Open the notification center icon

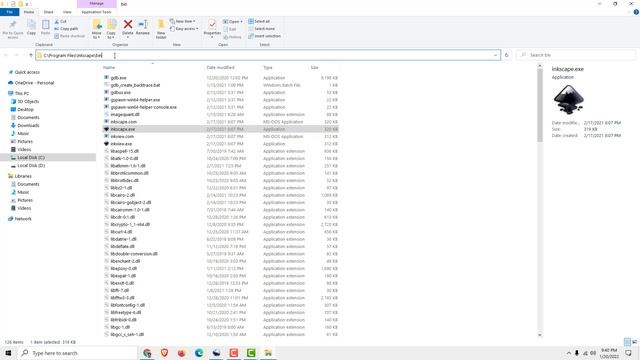click(x=629, y=353)
